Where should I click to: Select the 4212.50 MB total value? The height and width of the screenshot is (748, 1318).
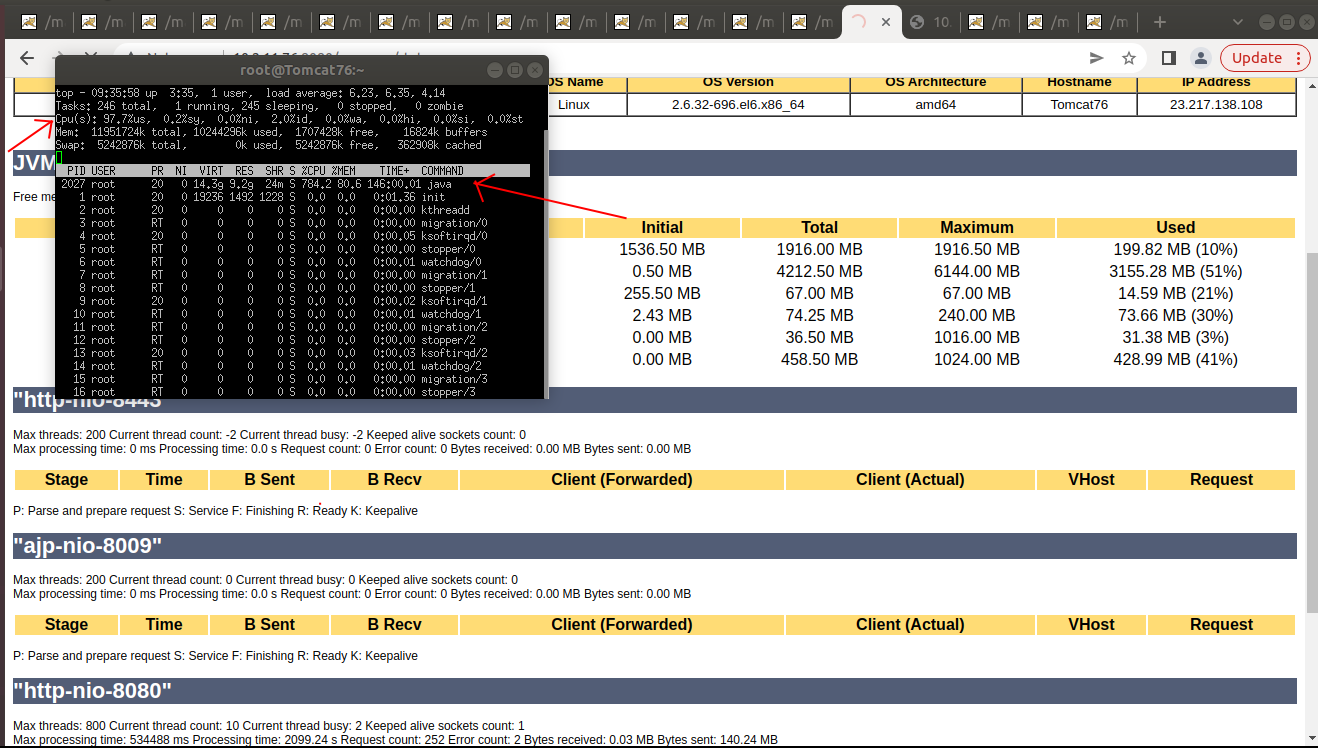tap(819, 271)
